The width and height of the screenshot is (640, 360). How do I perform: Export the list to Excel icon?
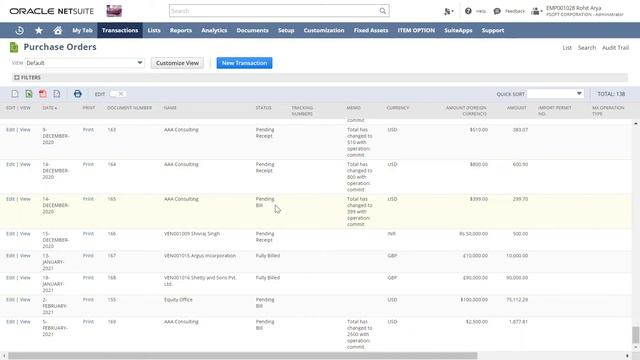(x=29, y=94)
